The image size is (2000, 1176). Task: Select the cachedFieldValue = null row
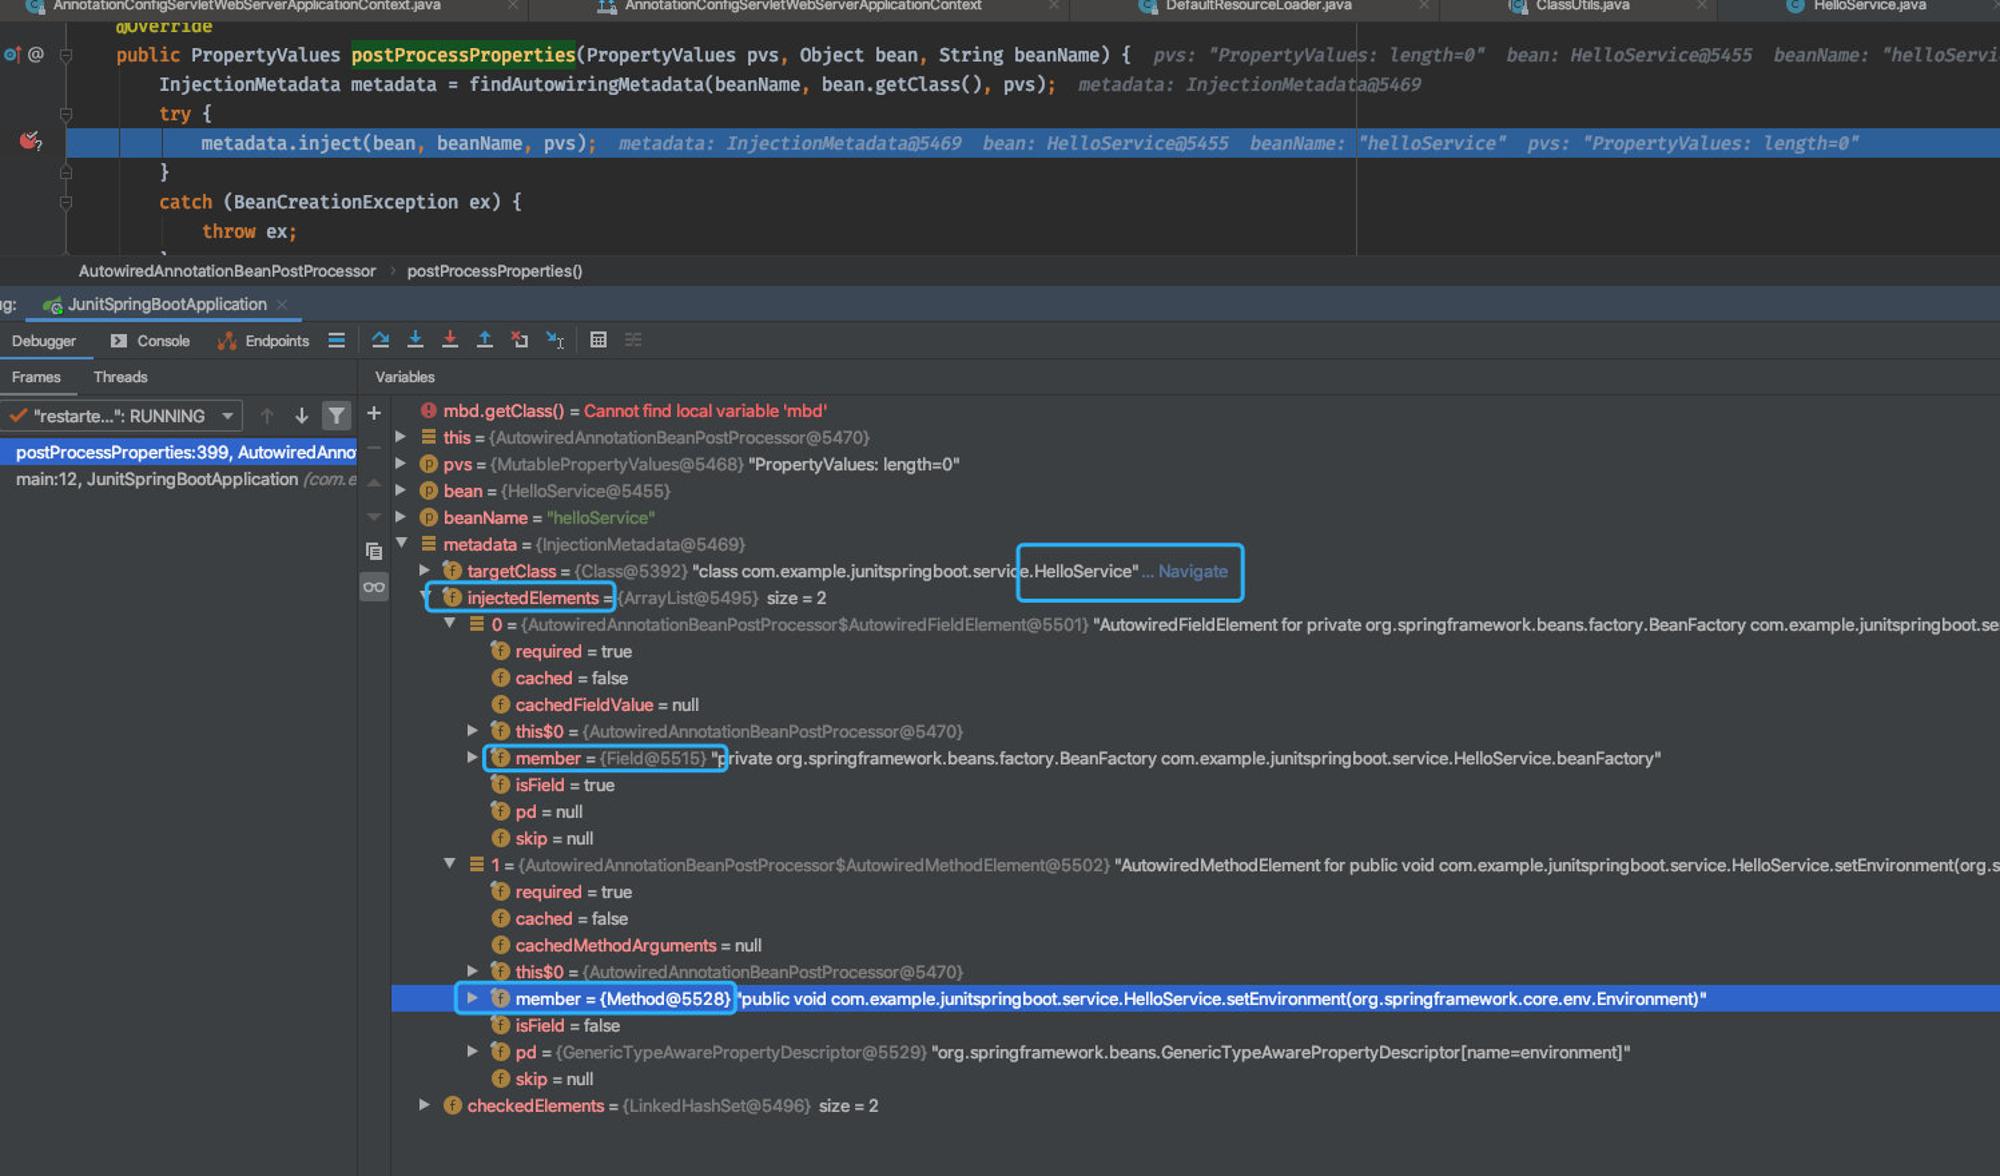(x=1195, y=704)
